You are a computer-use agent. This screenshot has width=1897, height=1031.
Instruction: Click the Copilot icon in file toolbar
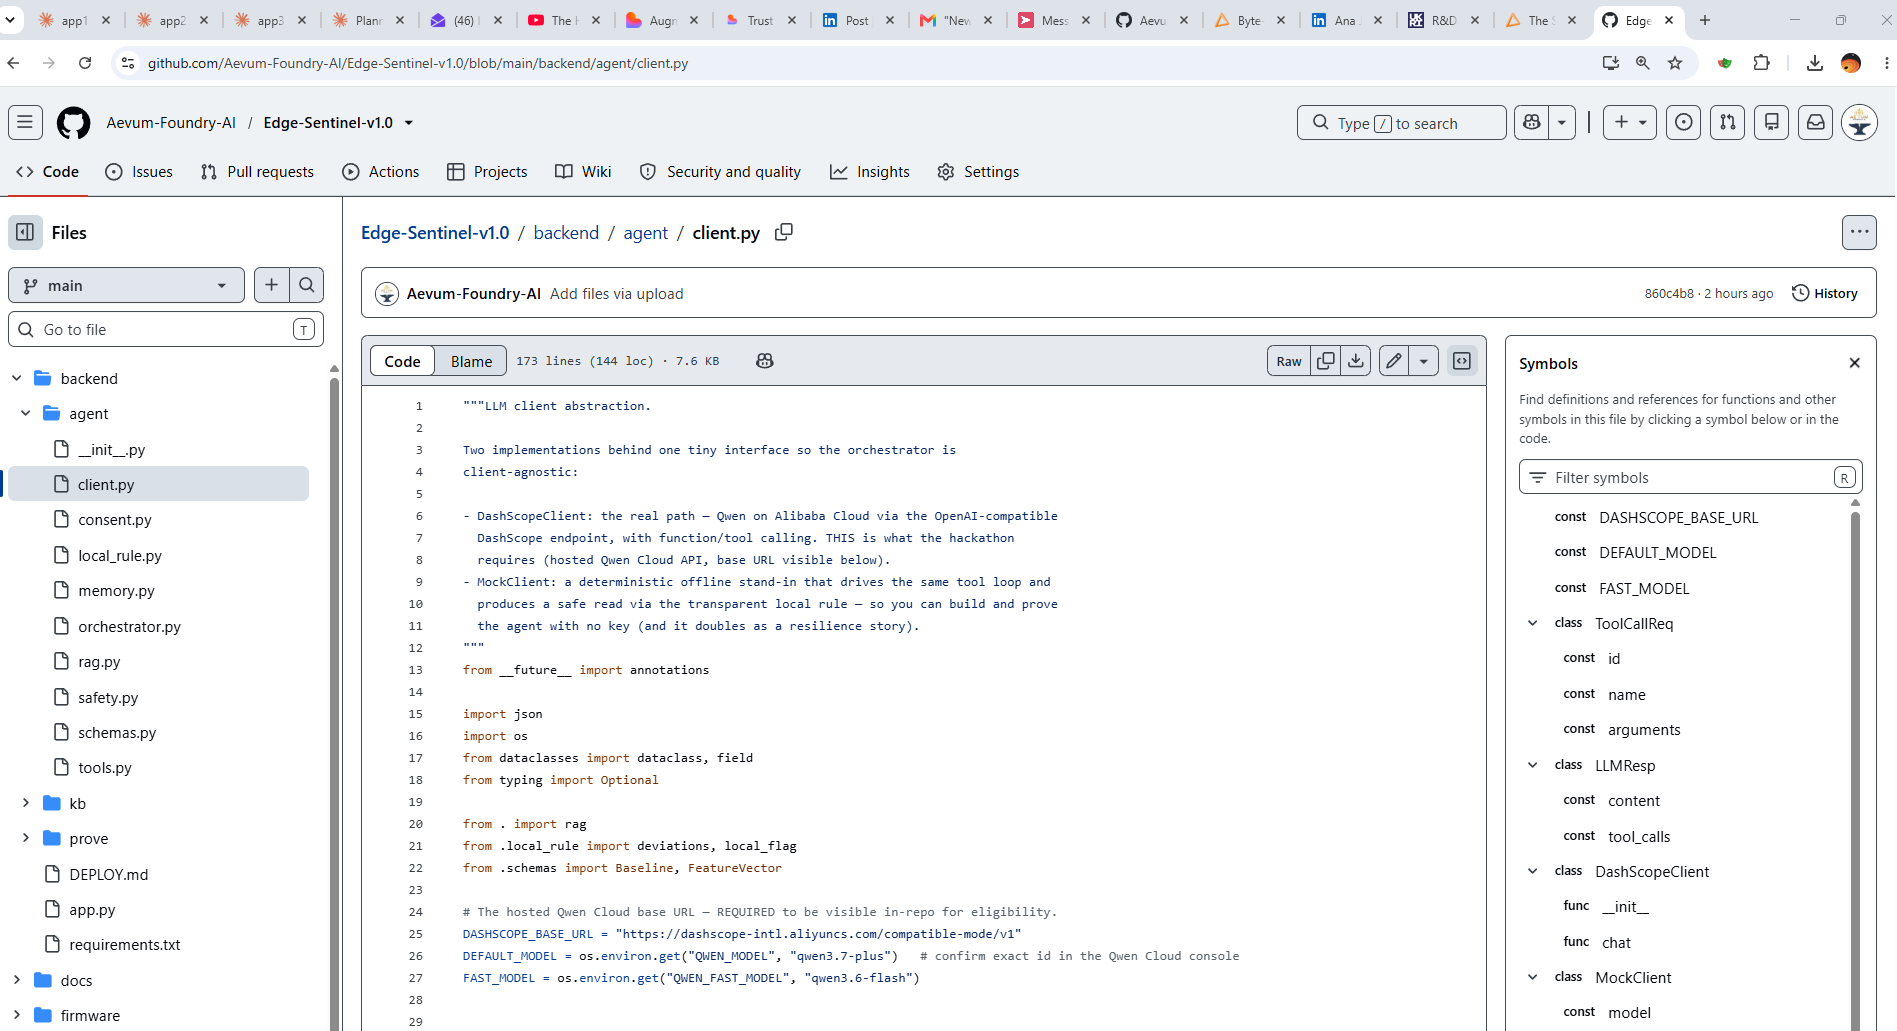click(x=765, y=361)
